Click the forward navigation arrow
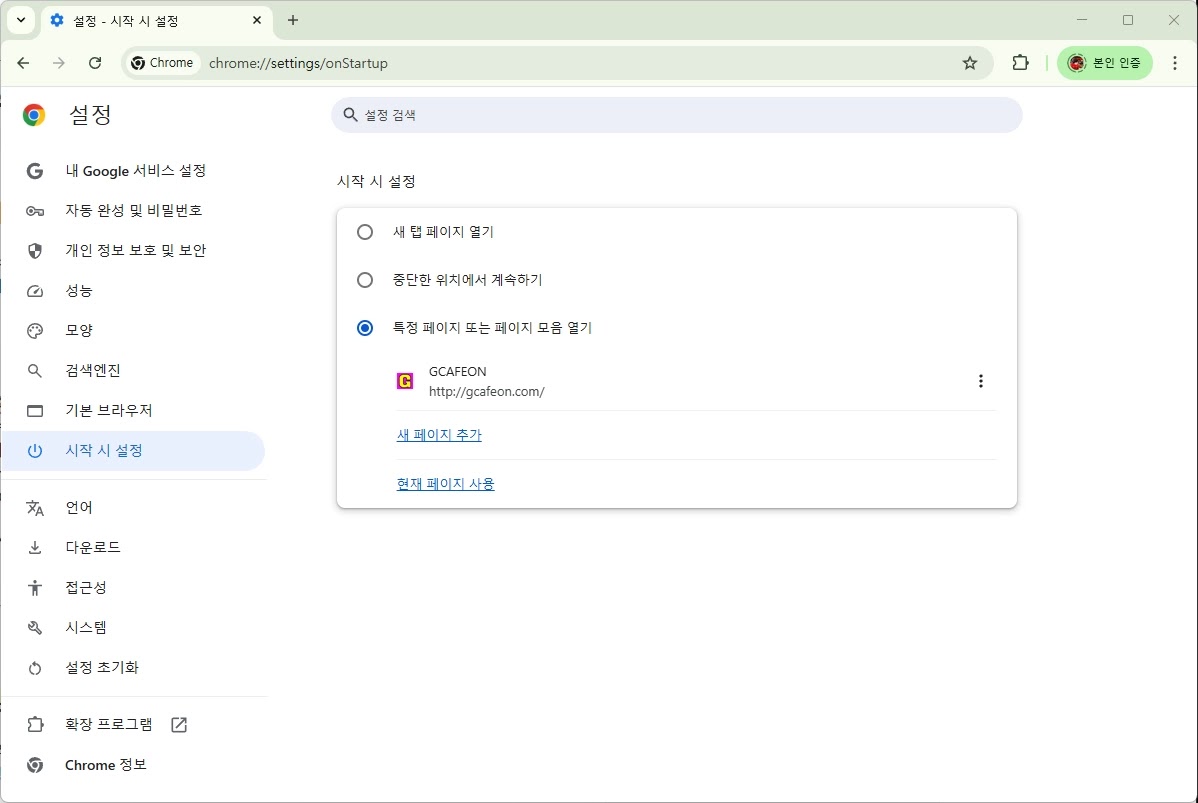 click(x=59, y=63)
